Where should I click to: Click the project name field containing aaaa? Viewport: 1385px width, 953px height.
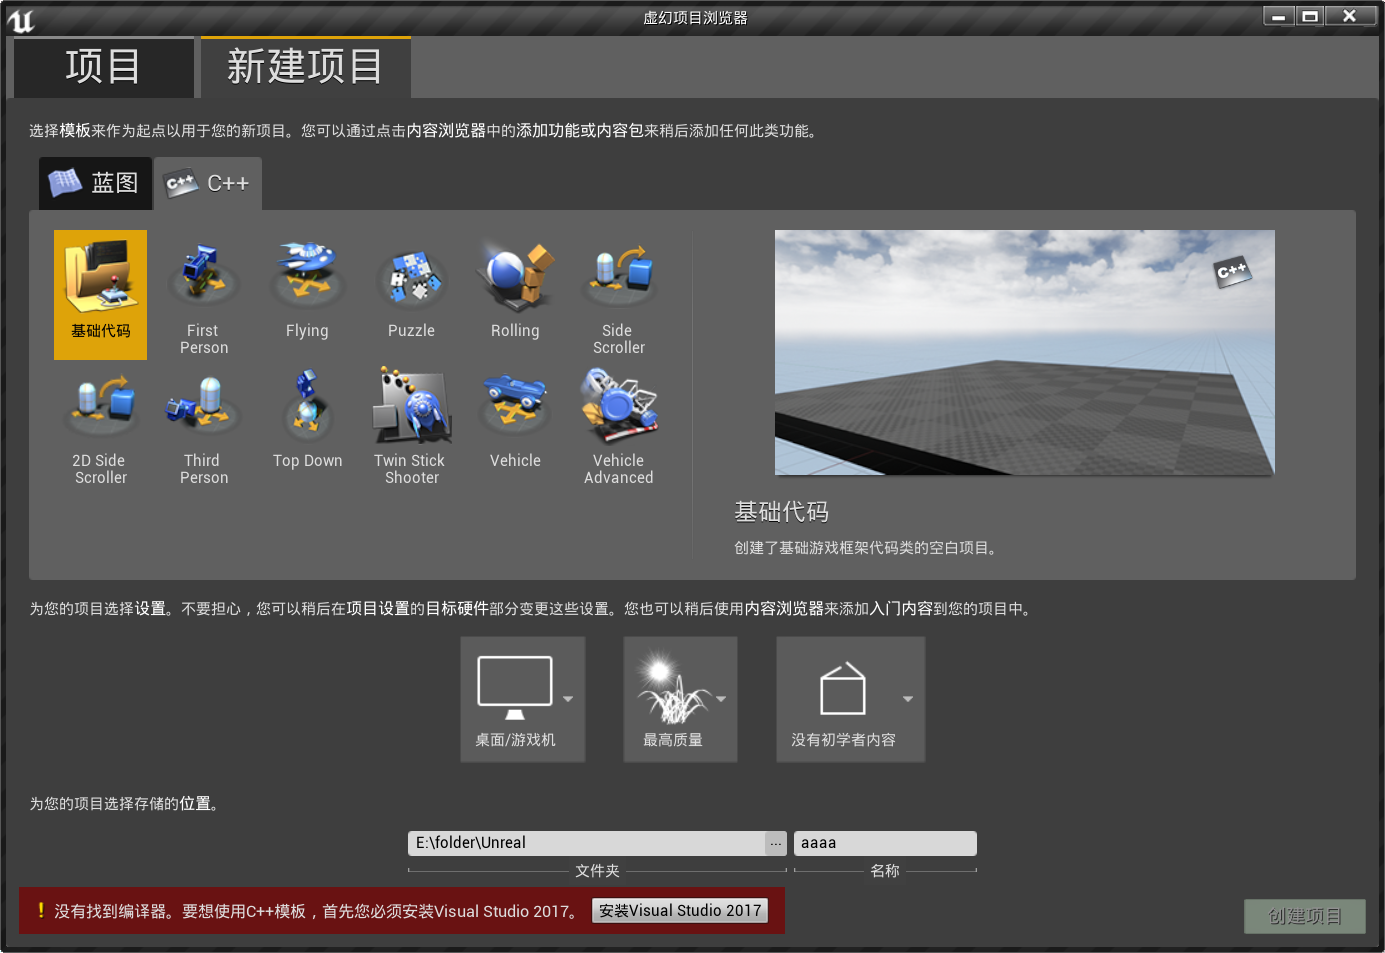click(885, 843)
